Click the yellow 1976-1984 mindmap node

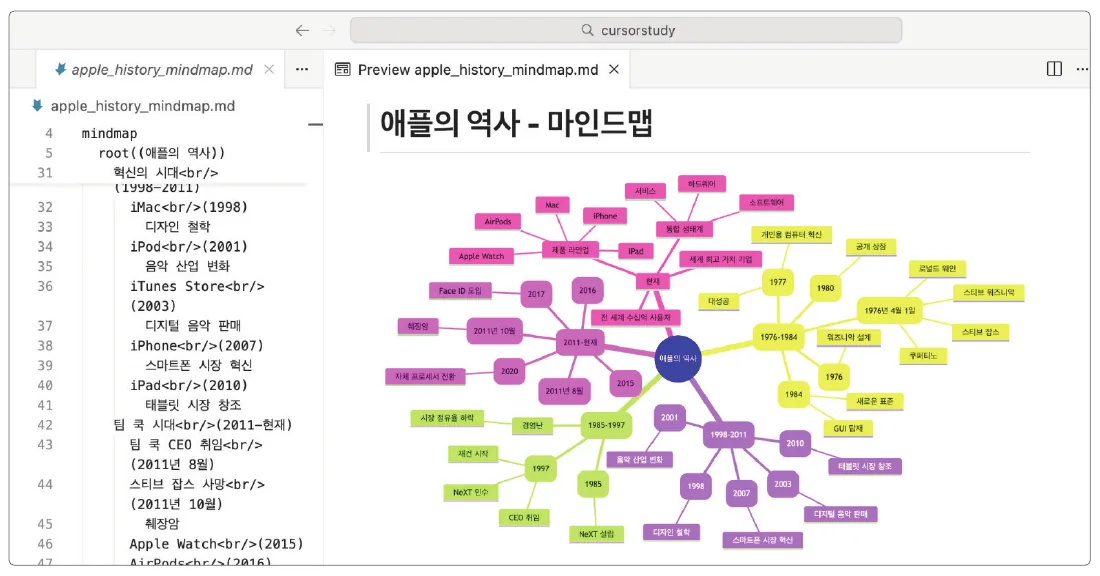click(x=779, y=337)
